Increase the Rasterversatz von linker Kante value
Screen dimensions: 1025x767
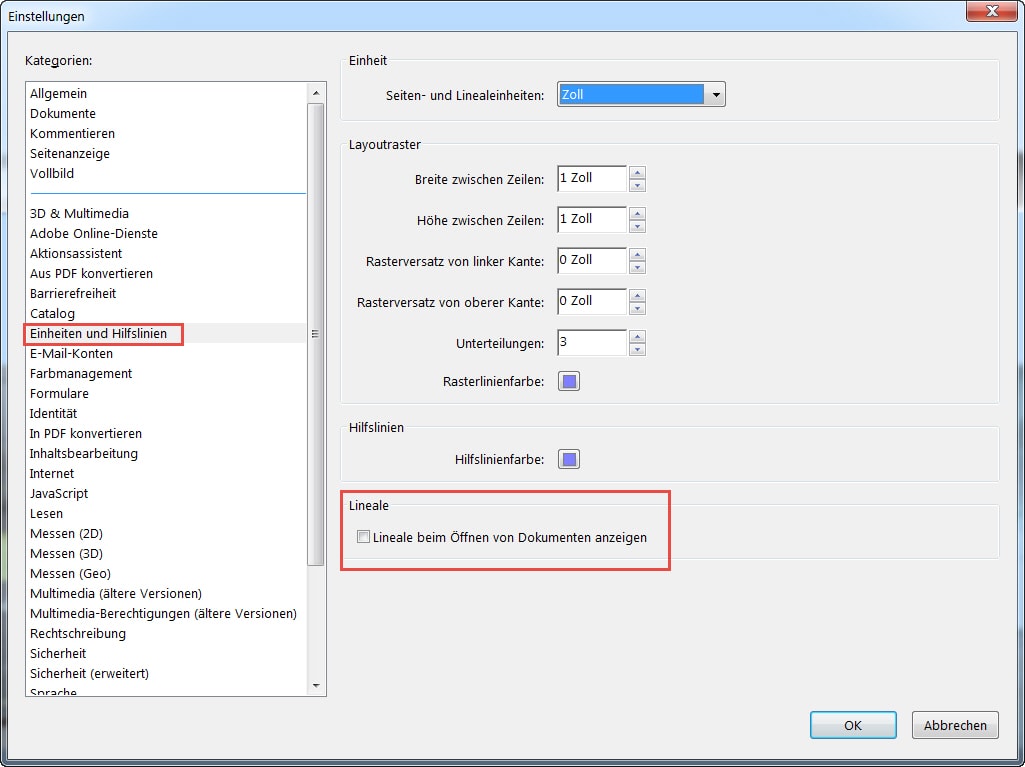(x=638, y=255)
